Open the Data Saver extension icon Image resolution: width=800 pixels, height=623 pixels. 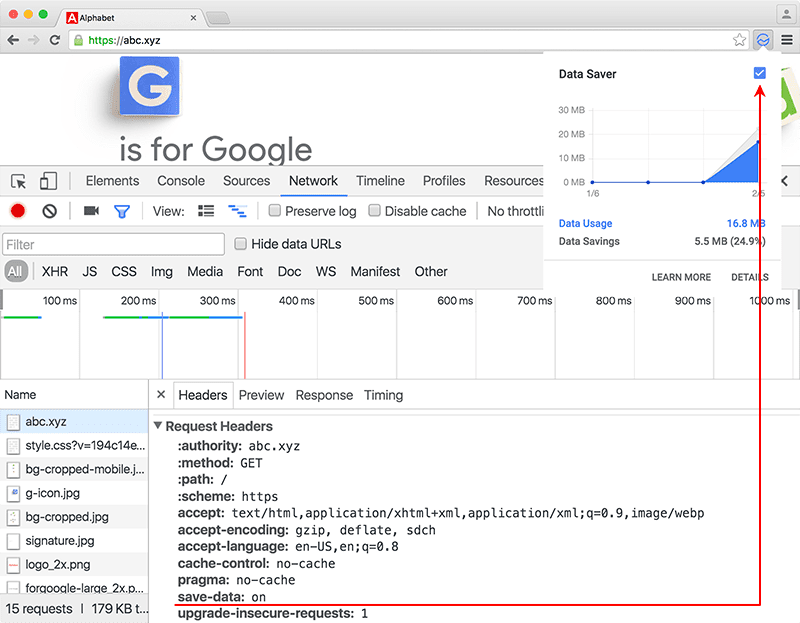coord(762,40)
